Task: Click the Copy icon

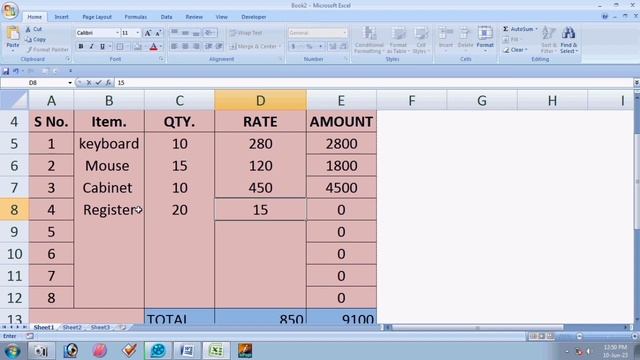Action: pyautogui.click(x=28, y=40)
